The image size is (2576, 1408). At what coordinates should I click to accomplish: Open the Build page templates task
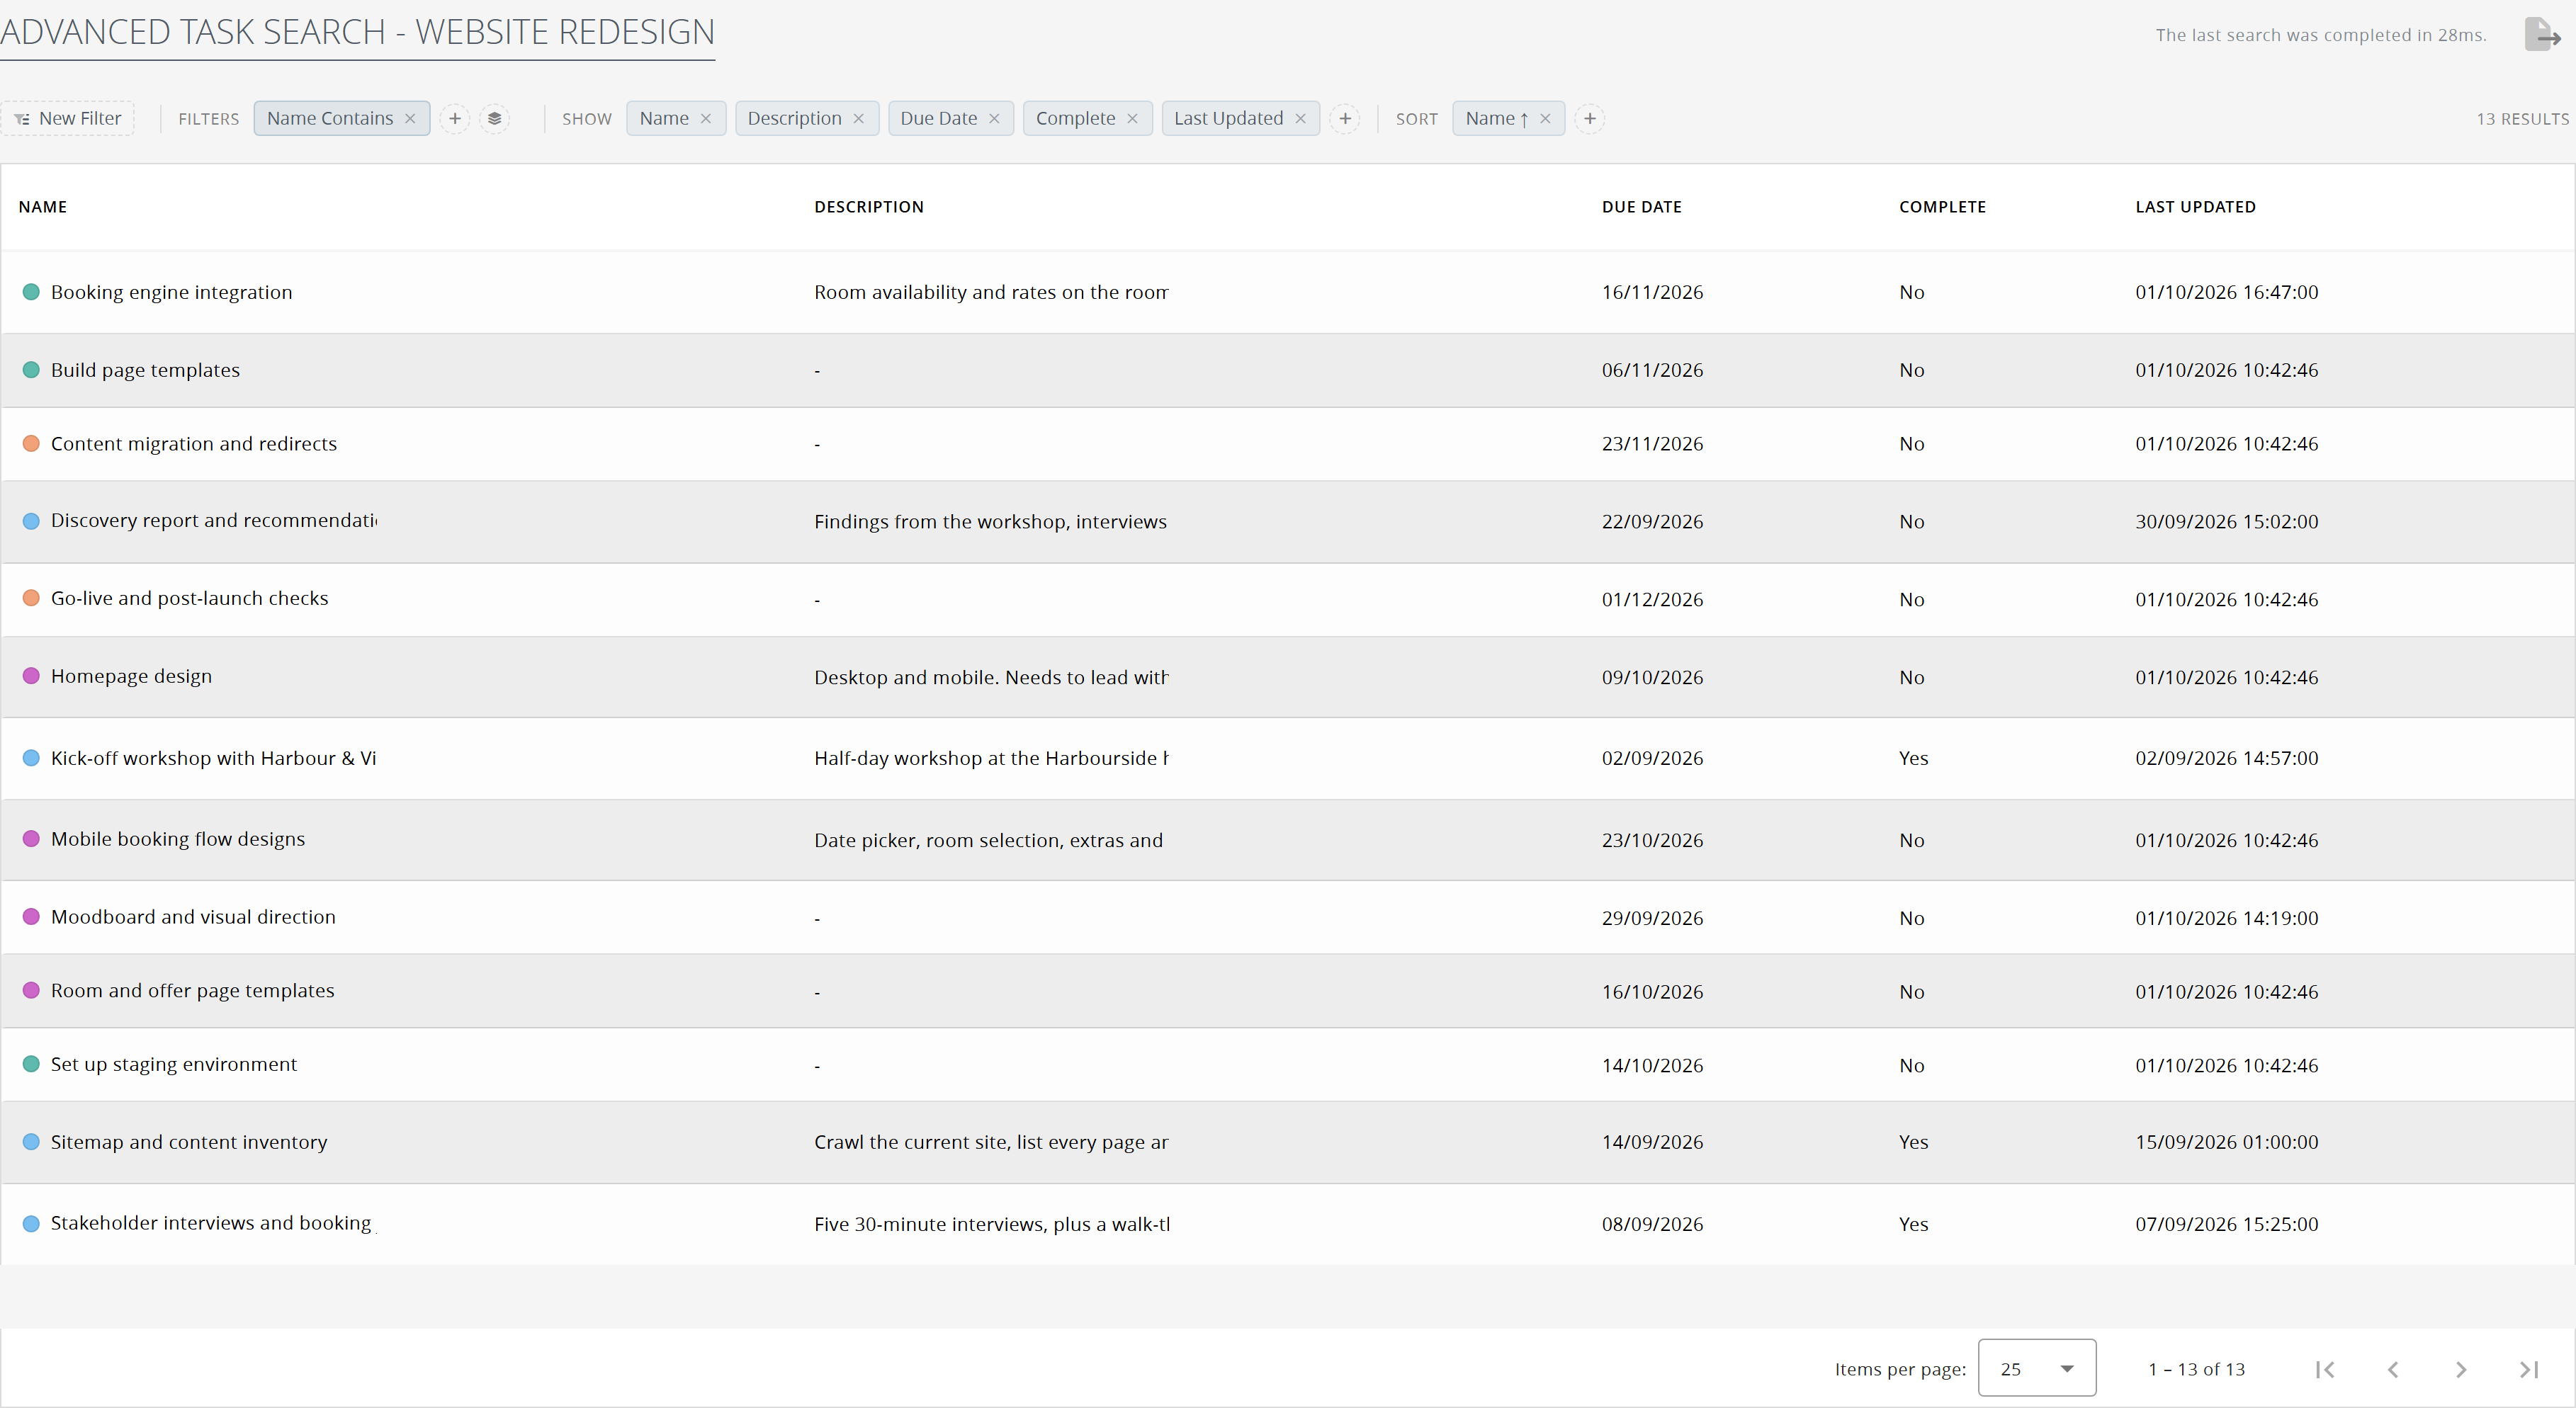pos(145,370)
